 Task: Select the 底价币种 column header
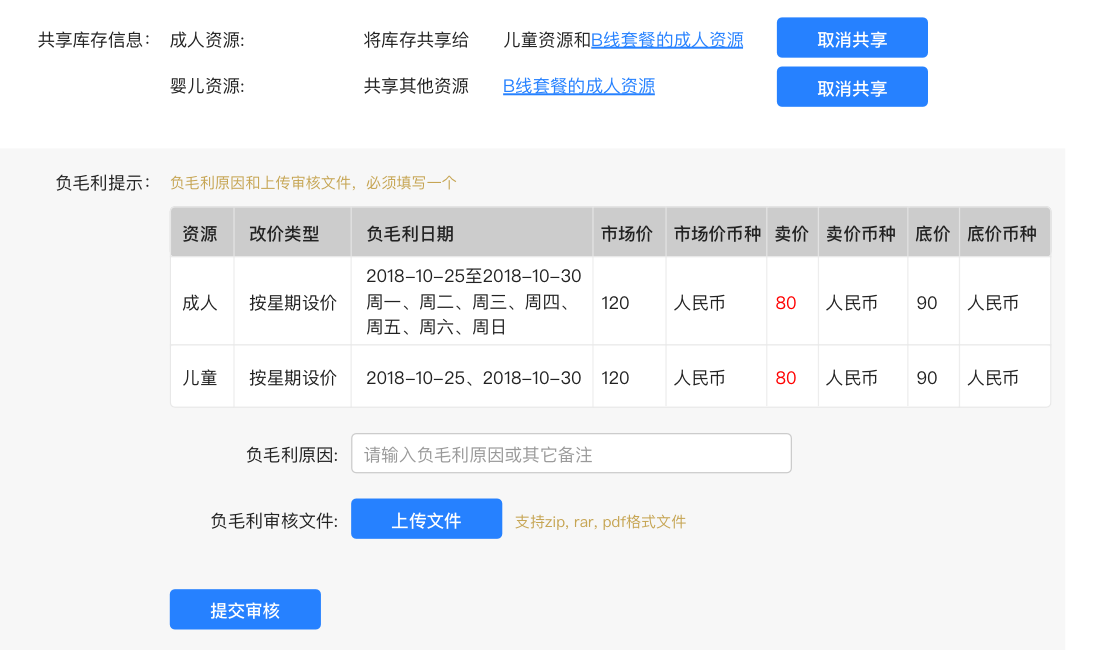tap(1002, 234)
